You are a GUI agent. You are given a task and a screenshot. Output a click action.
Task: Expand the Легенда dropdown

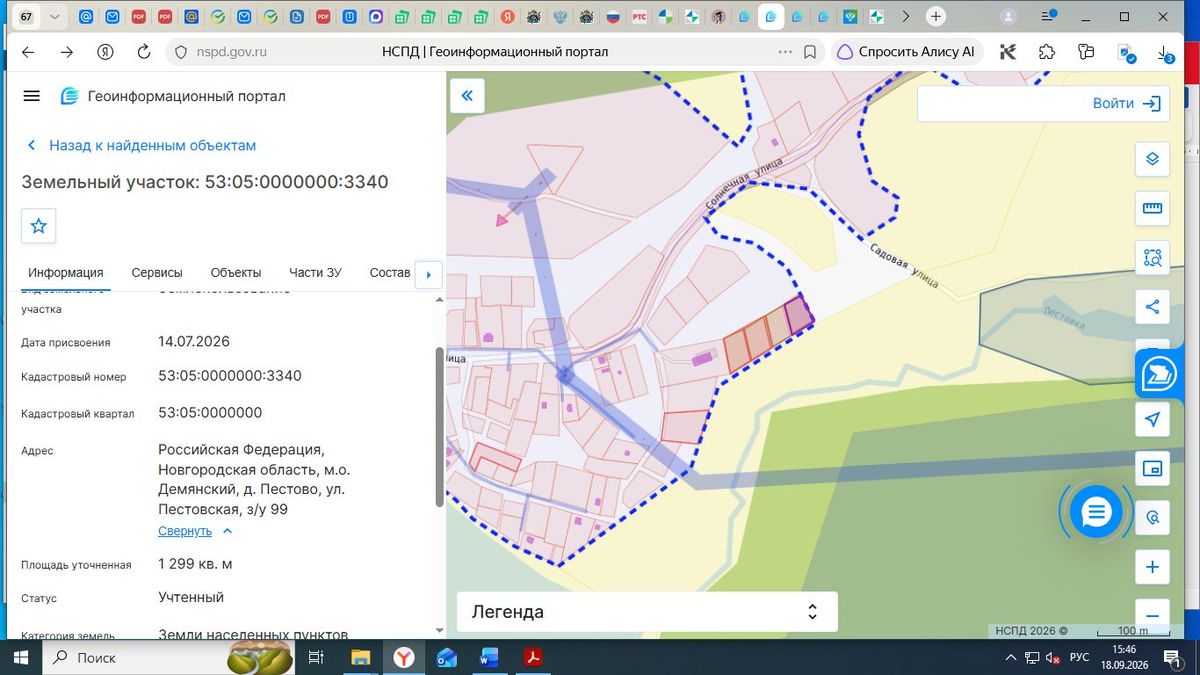click(x=647, y=612)
